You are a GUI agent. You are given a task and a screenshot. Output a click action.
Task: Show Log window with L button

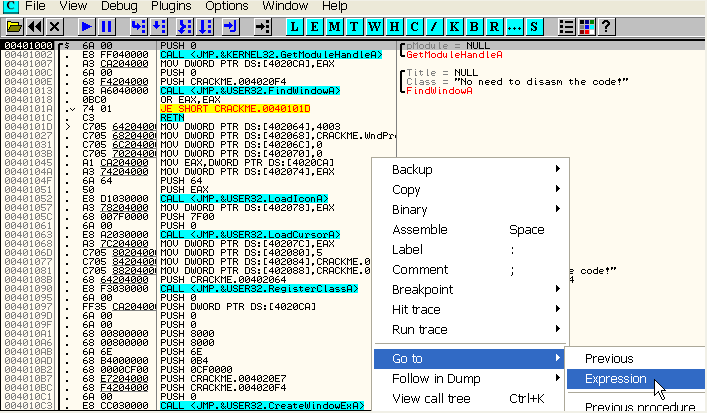click(294, 27)
